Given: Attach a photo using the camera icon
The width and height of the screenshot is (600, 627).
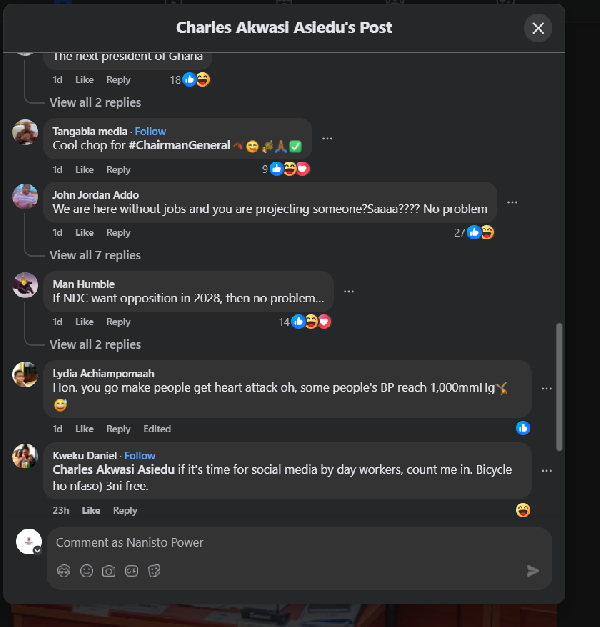Looking at the screenshot, I should 109,571.
